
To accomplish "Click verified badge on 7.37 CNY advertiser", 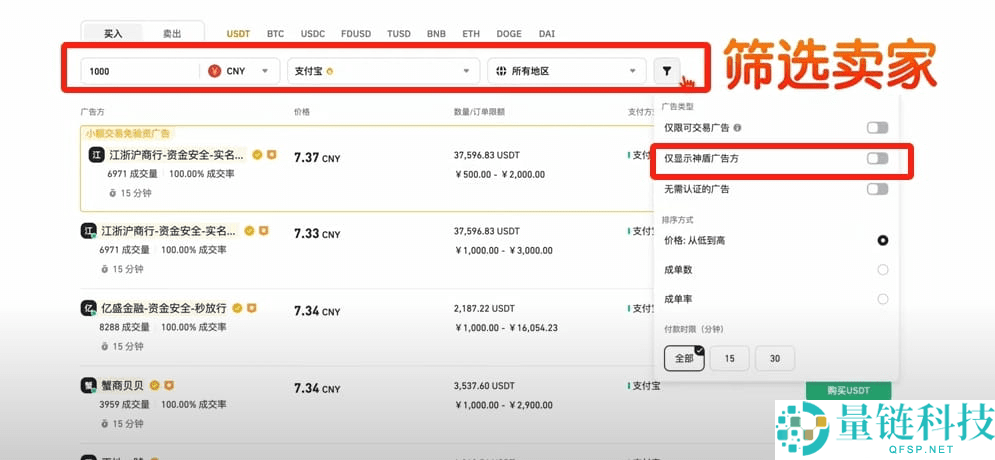I will 257,154.
